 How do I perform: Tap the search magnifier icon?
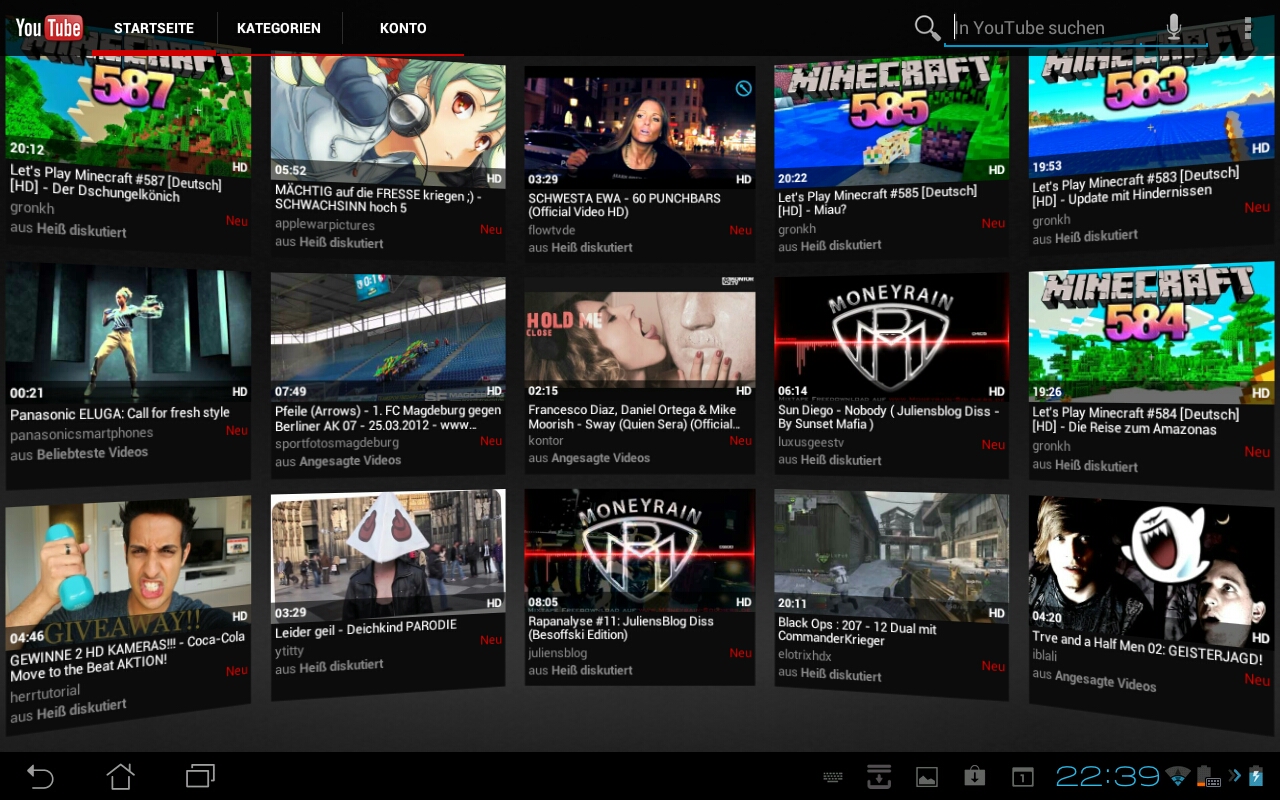[x=927, y=28]
